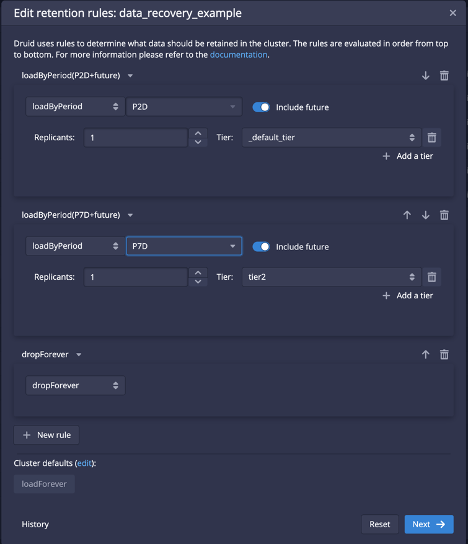468x544 pixels.
Task: Increase Replicants for the tier2 rule
Action: click(x=198, y=273)
